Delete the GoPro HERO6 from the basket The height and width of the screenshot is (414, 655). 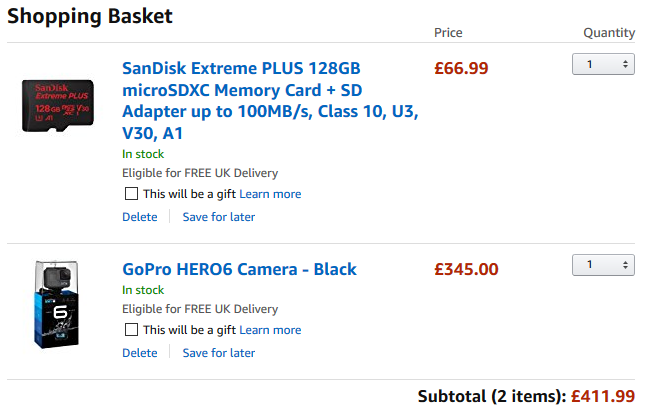click(x=139, y=353)
